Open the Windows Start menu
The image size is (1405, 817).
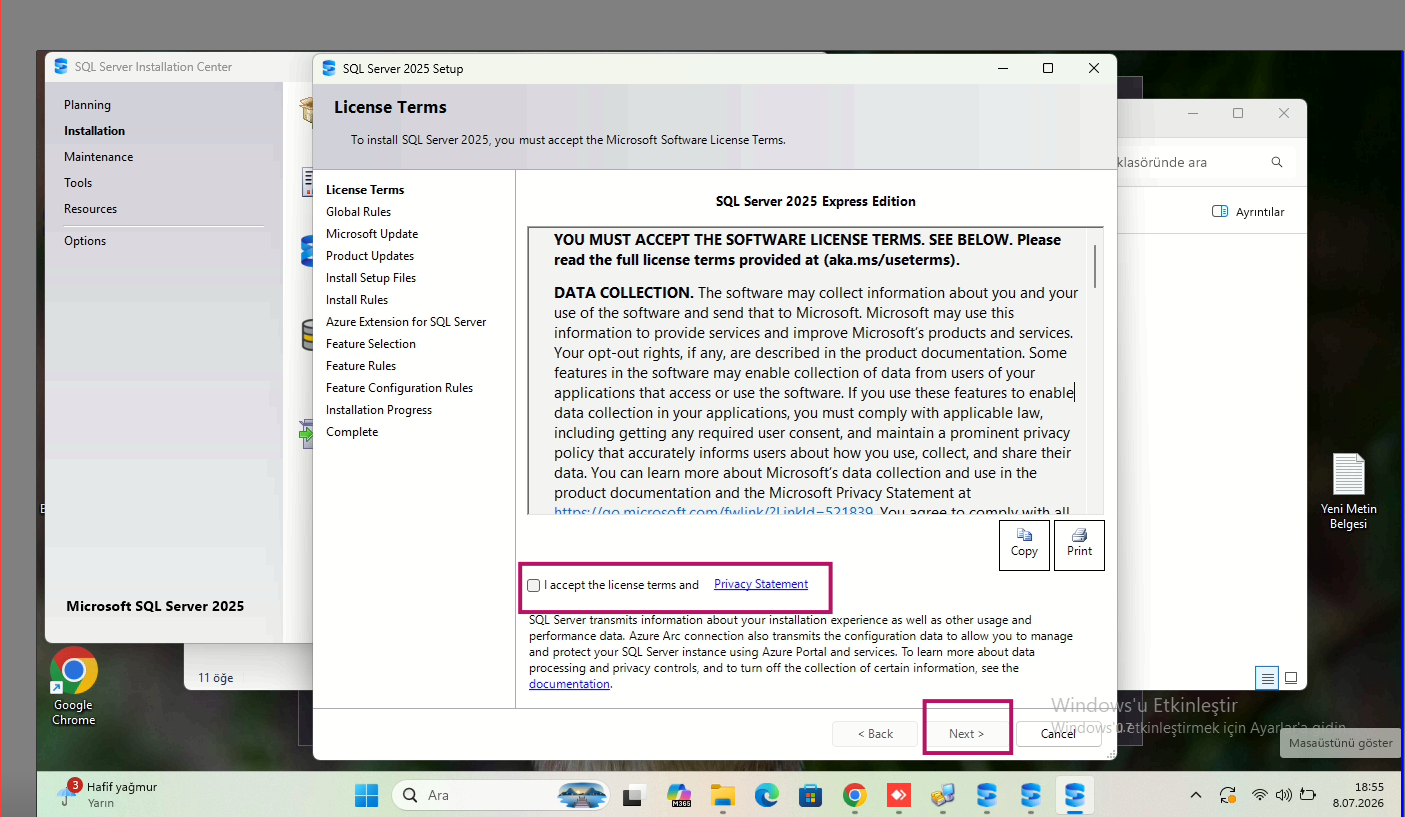point(366,796)
